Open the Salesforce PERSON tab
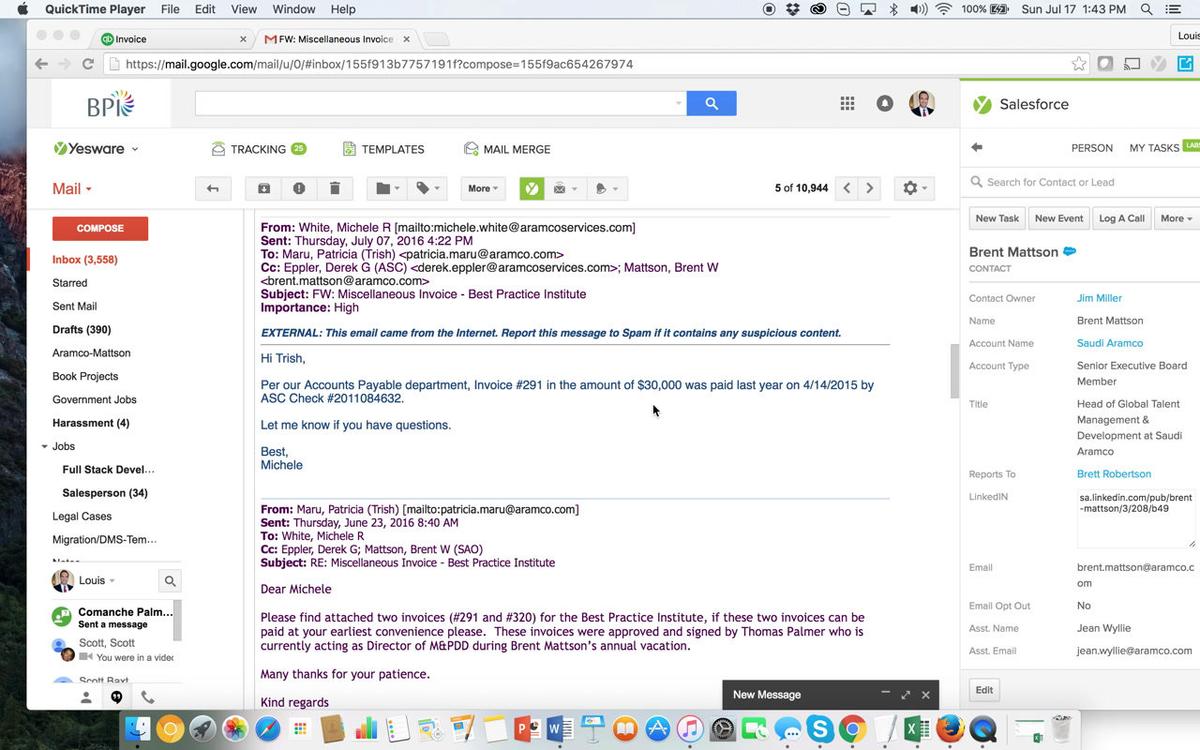1200x750 pixels. 1092,148
